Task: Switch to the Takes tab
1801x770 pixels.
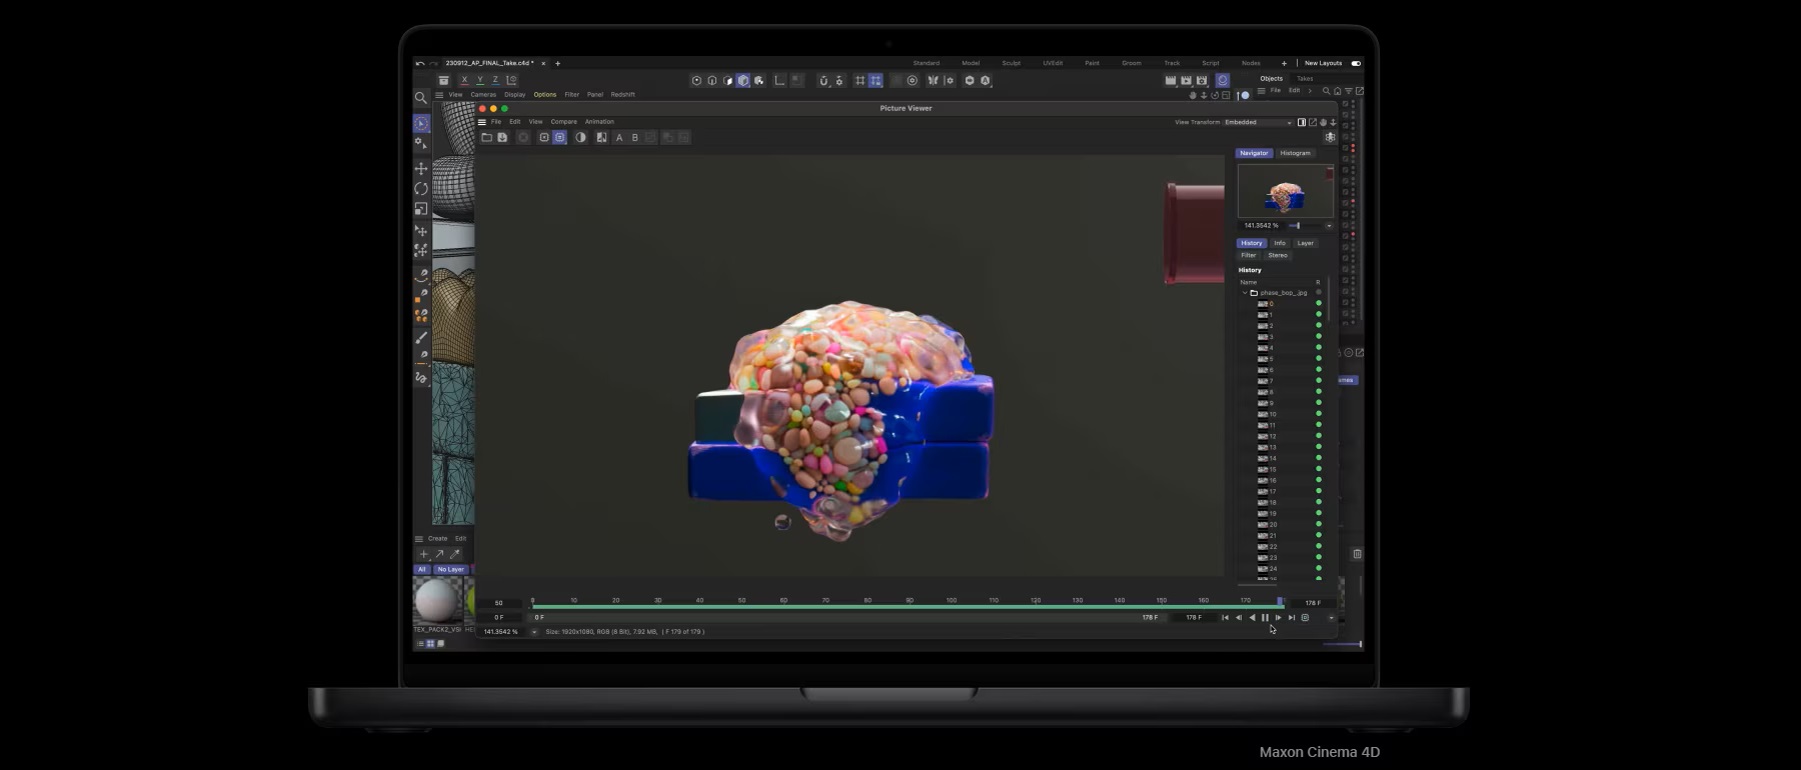Action: tap(1305, 78)
